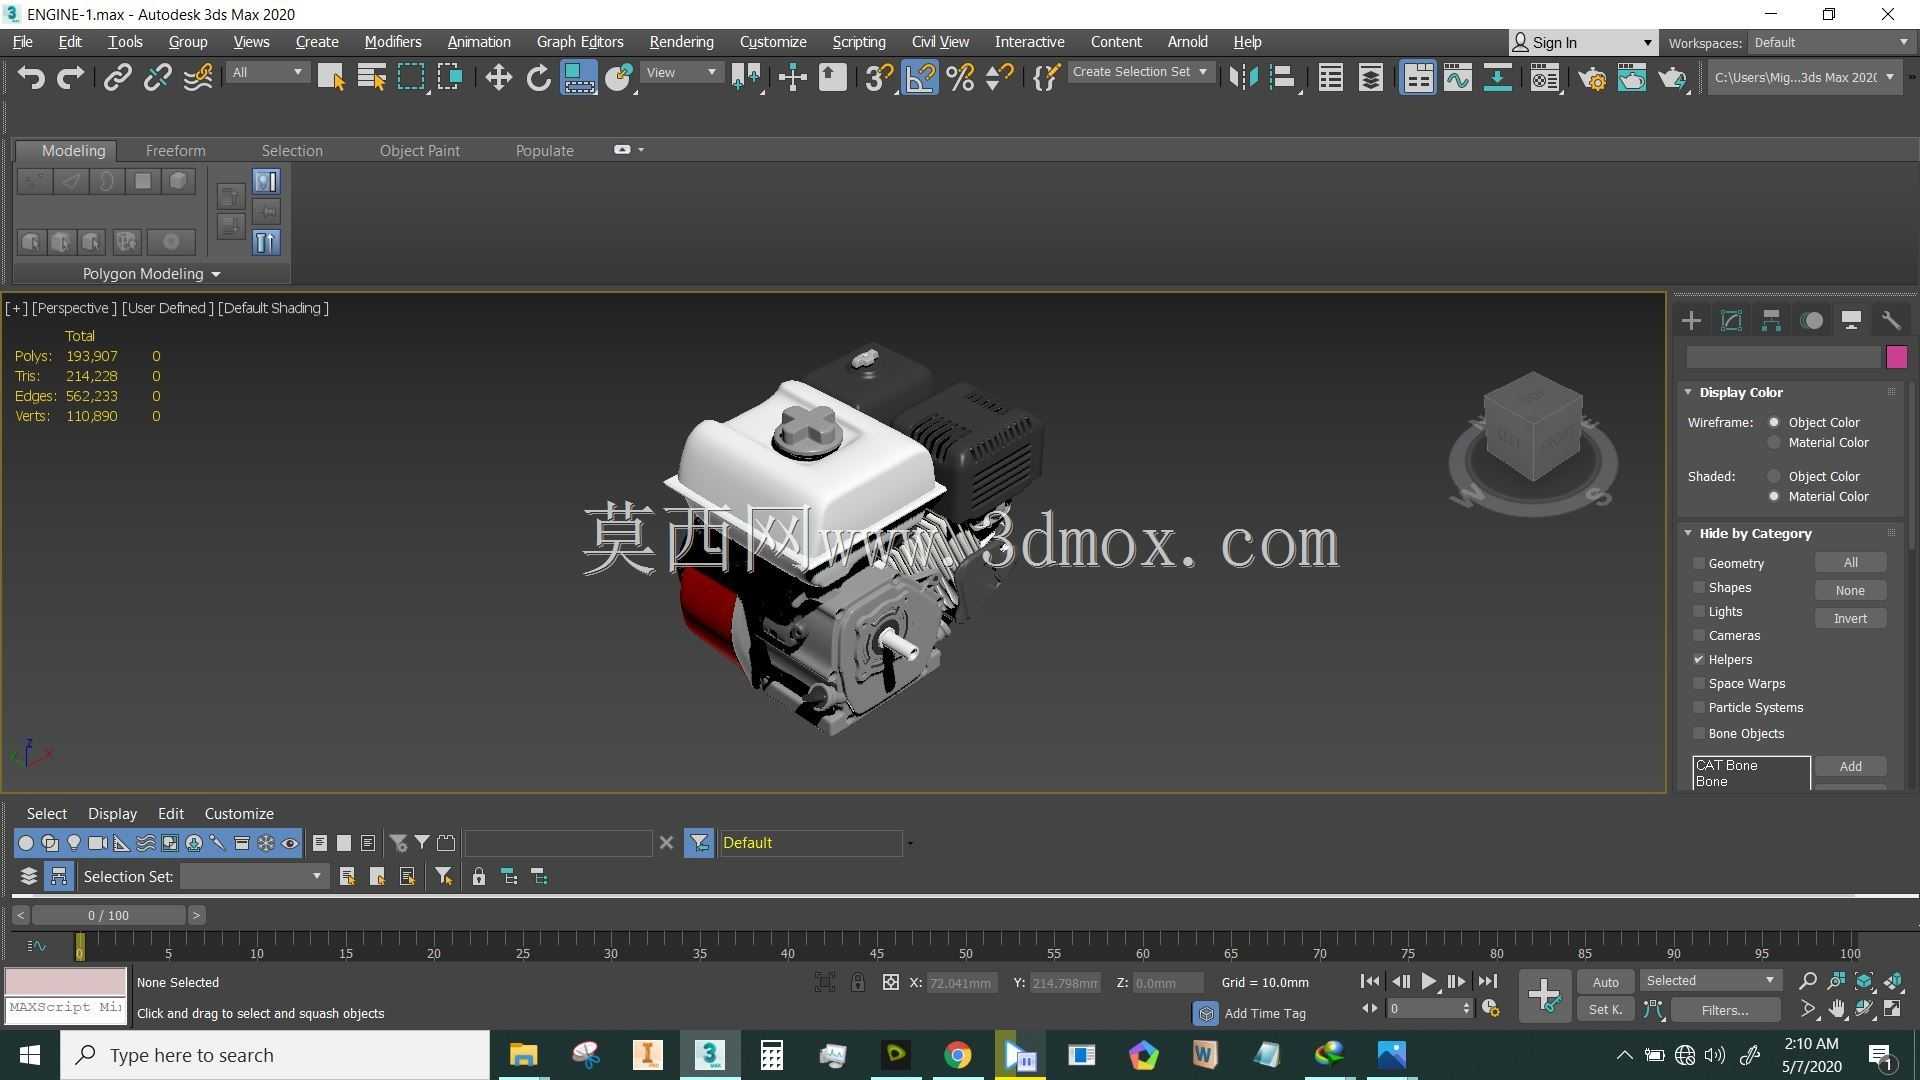Open the Selection Set dropdown
Screen dimensions: 1920x1080
[254, 876]
